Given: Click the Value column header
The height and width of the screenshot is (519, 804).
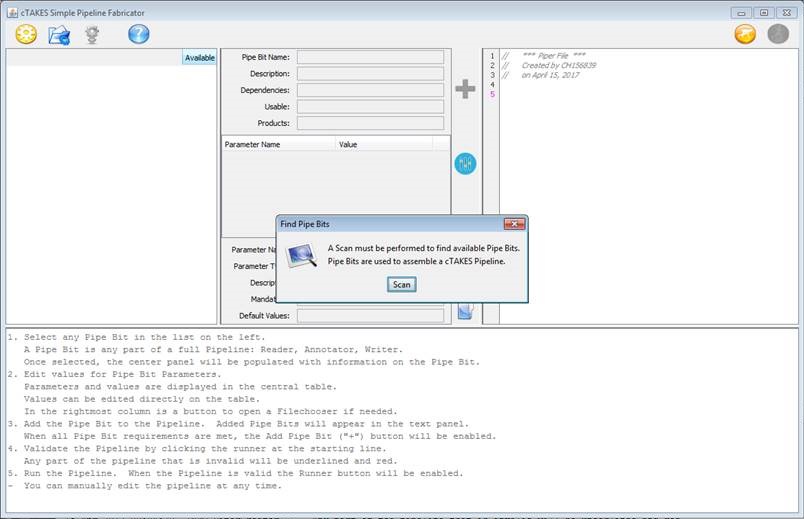Looking at the screenshot, I should (x=383, y=145).
